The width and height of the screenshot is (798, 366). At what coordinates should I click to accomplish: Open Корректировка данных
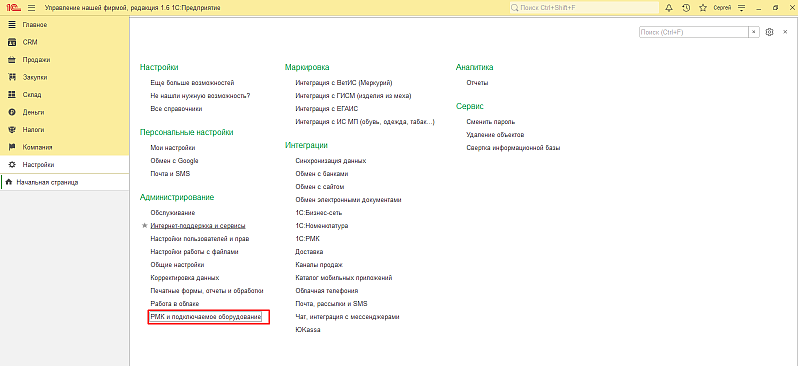[185, 278]
